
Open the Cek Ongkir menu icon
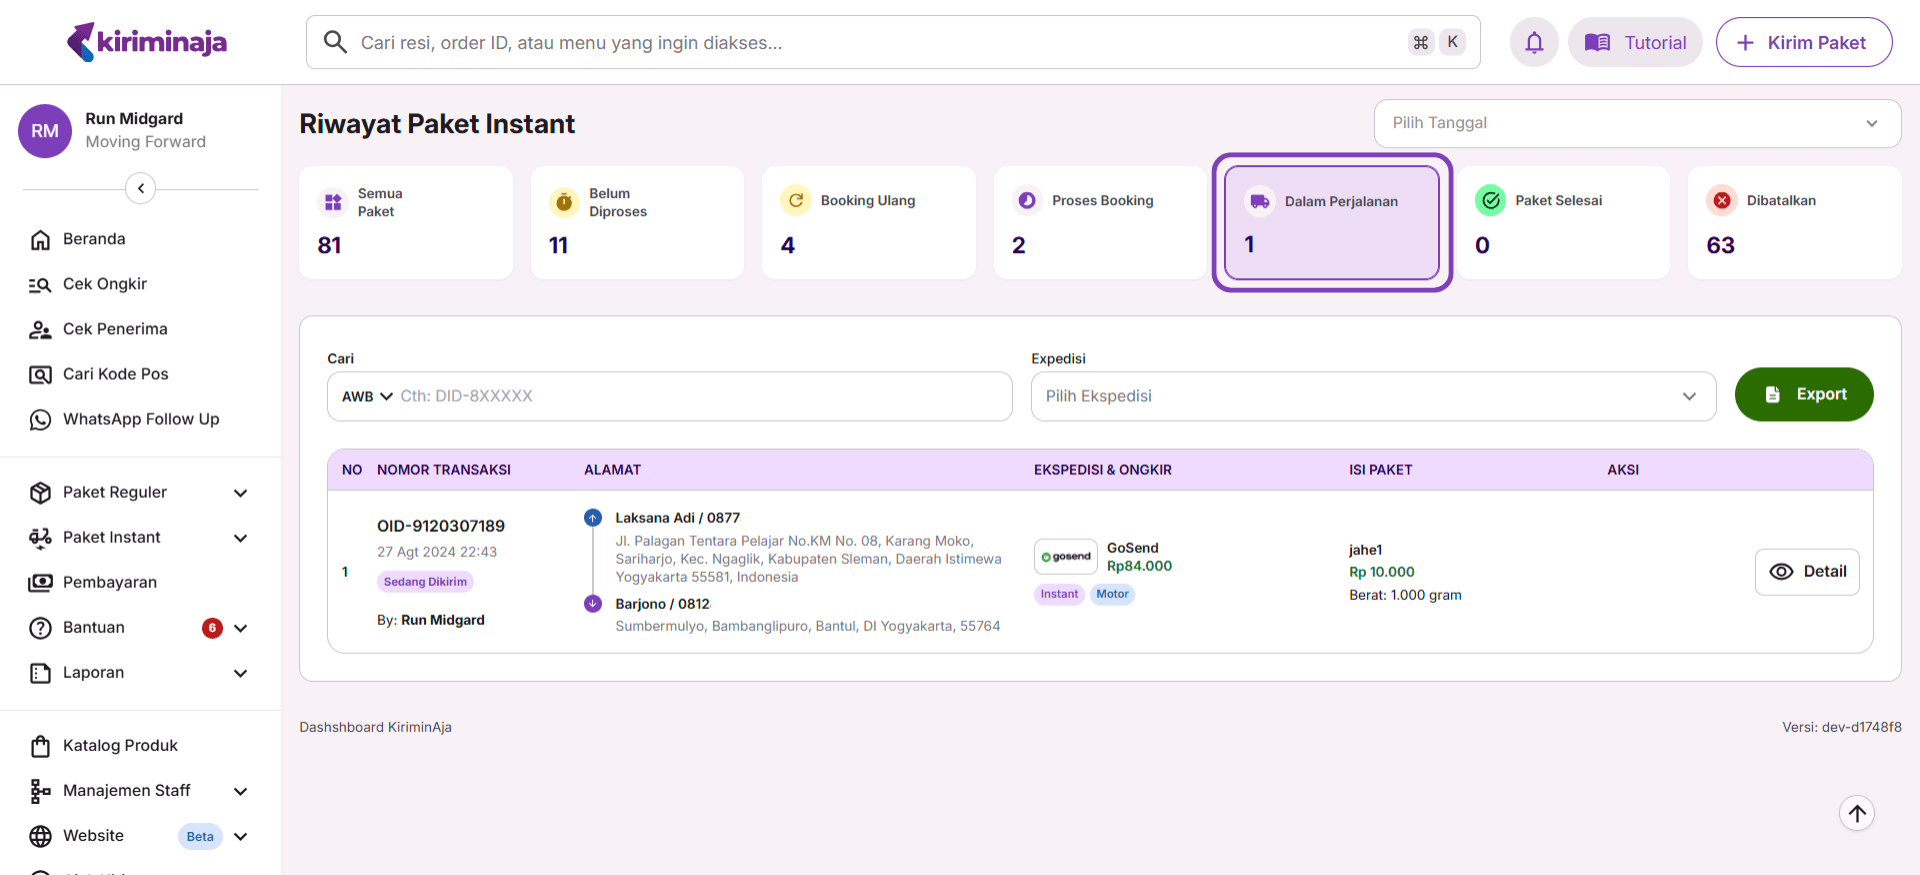40,285
